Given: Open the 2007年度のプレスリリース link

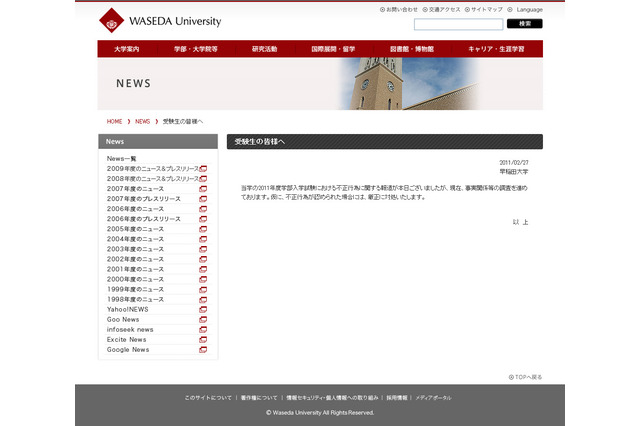Looking at the screenshot, I should [x=144, y=199].
